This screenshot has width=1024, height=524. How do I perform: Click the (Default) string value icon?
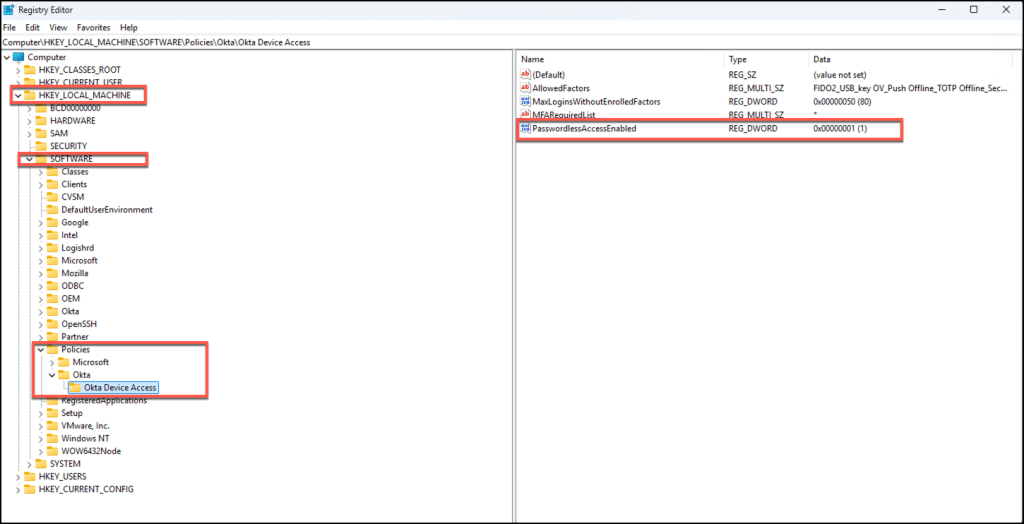pos(525,75)
